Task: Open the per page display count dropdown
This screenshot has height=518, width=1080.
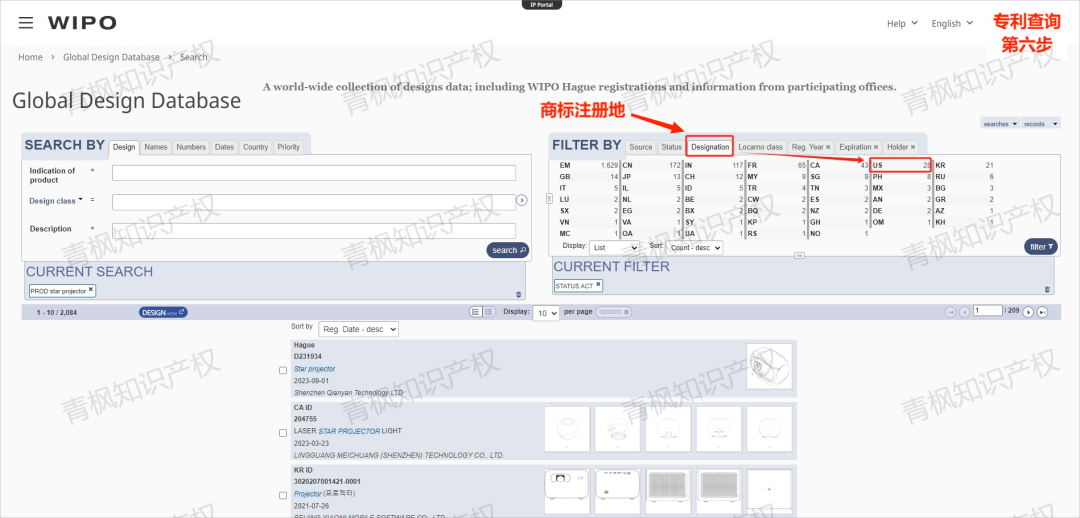Action: point(546,313)
